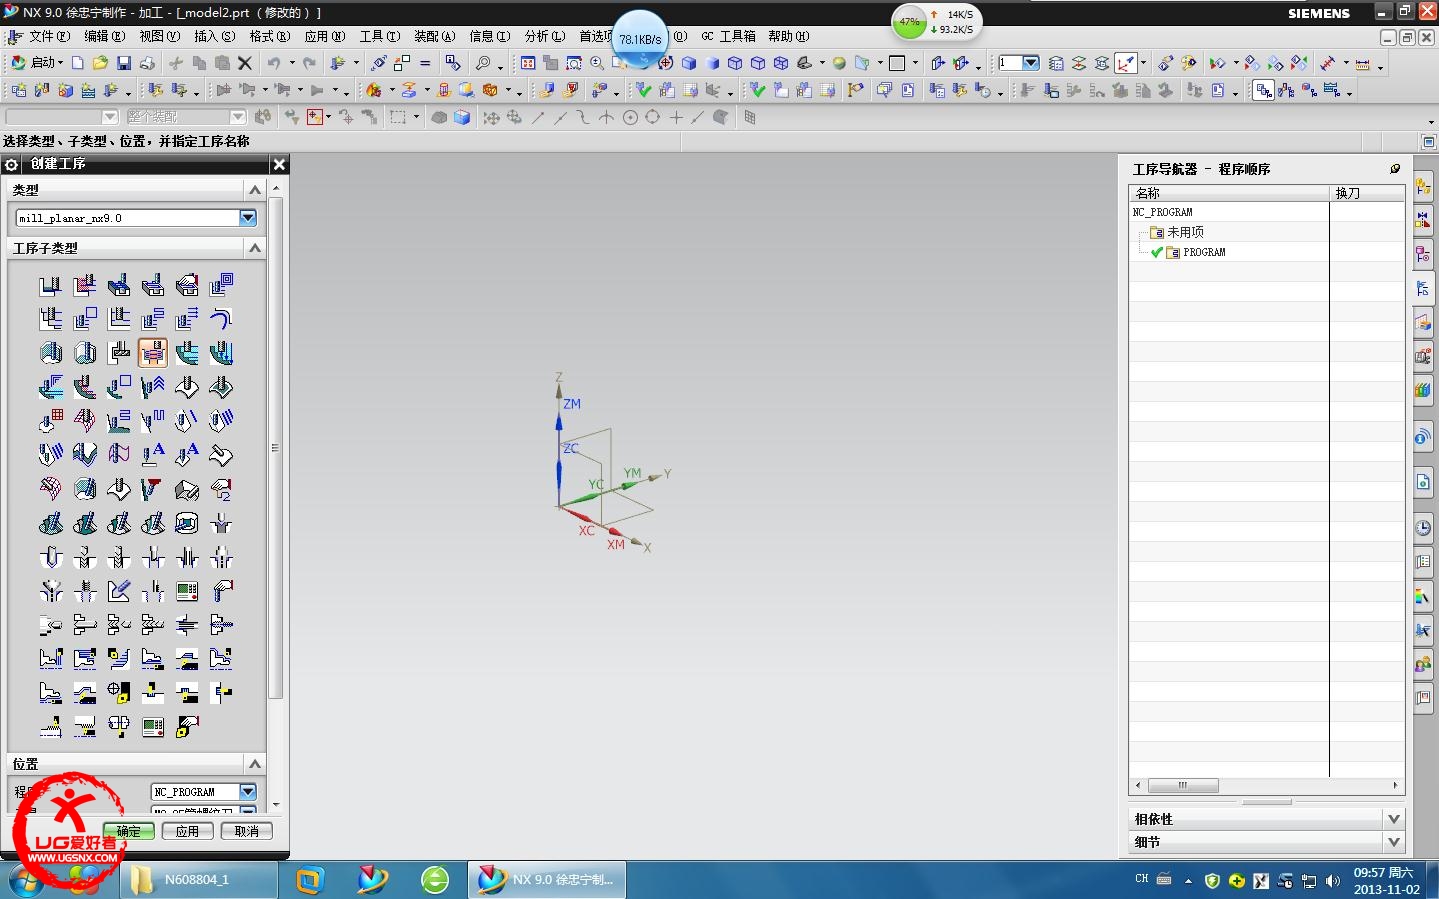Select the 未用项 node in navigator

click(1185, 232)
